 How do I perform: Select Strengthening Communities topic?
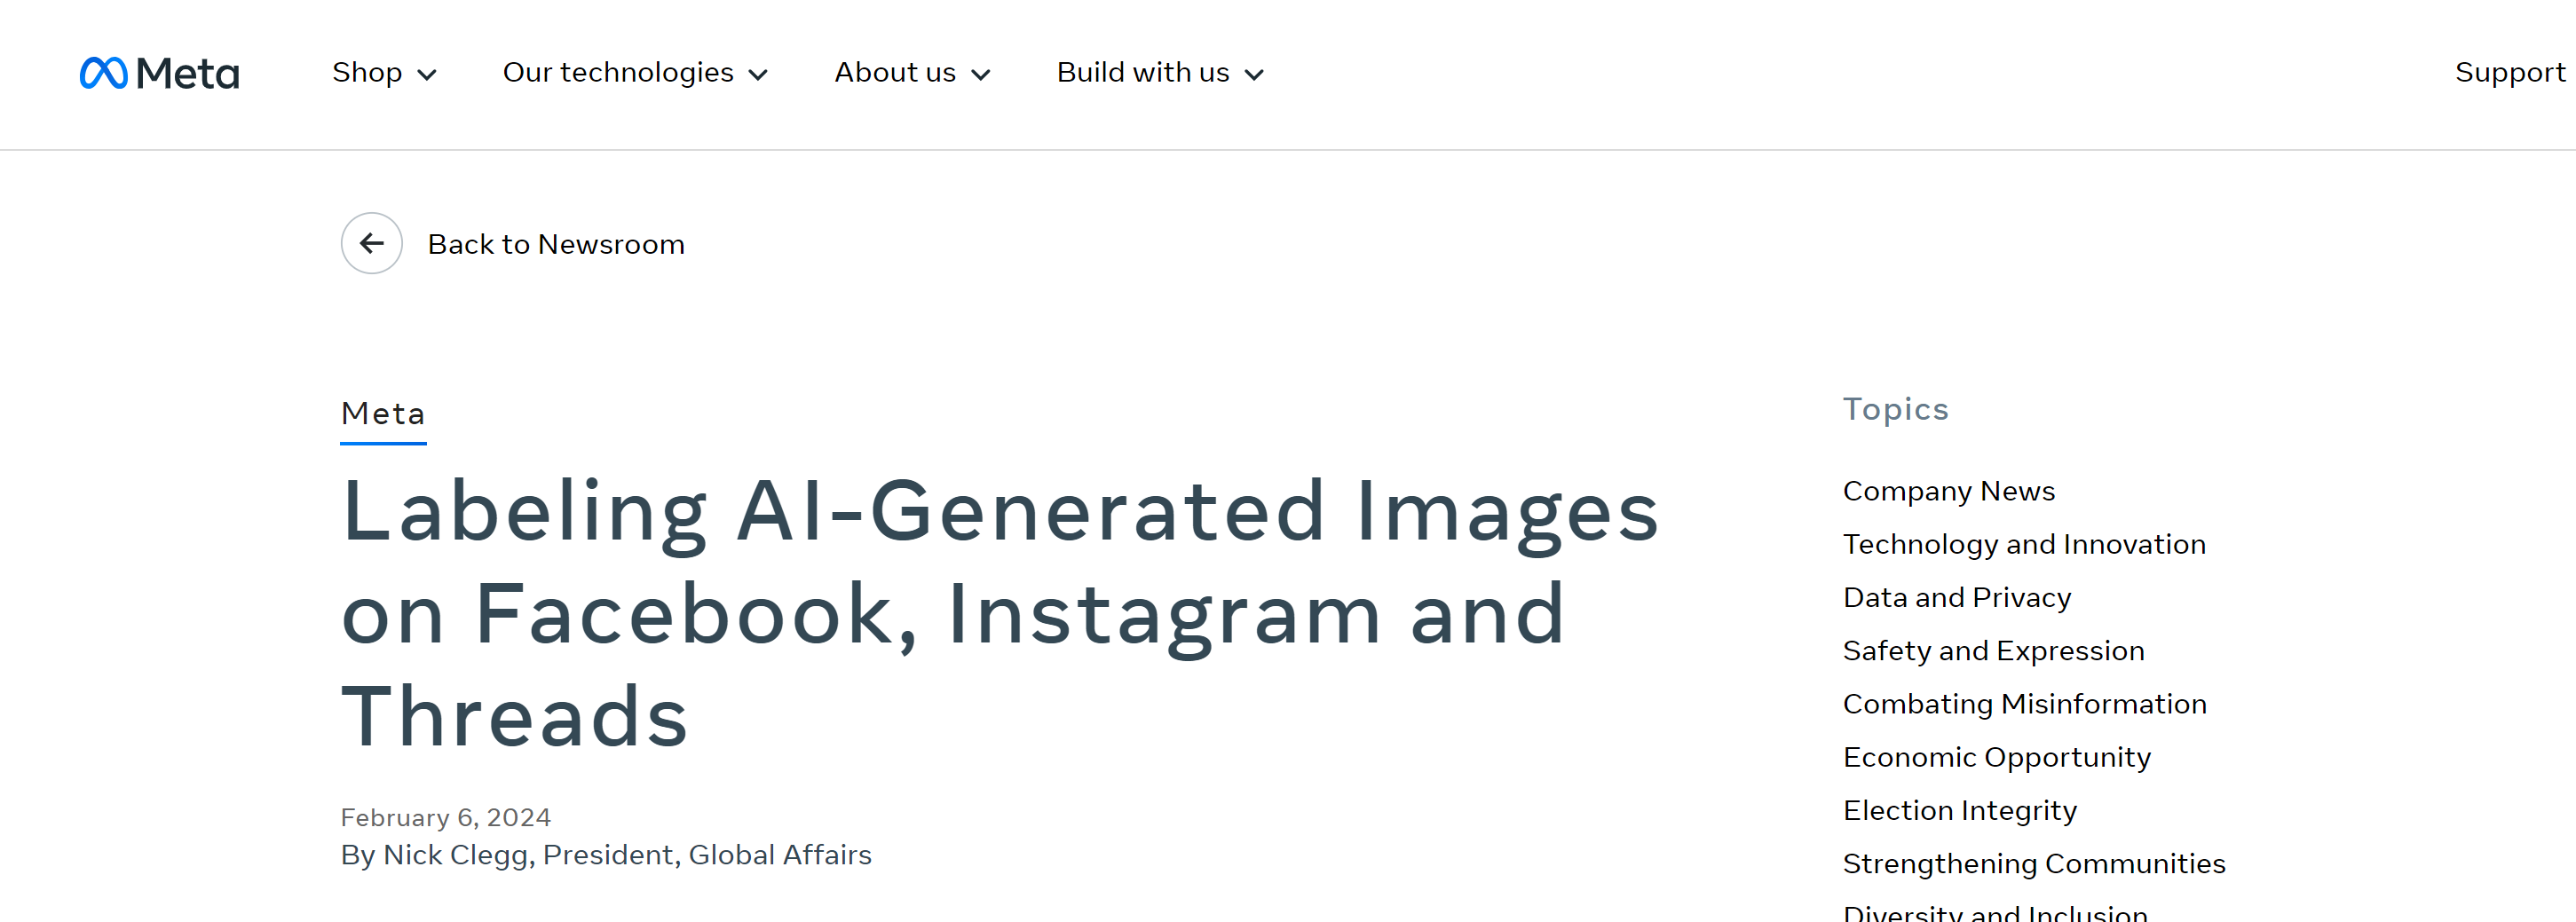(2033, 863)
